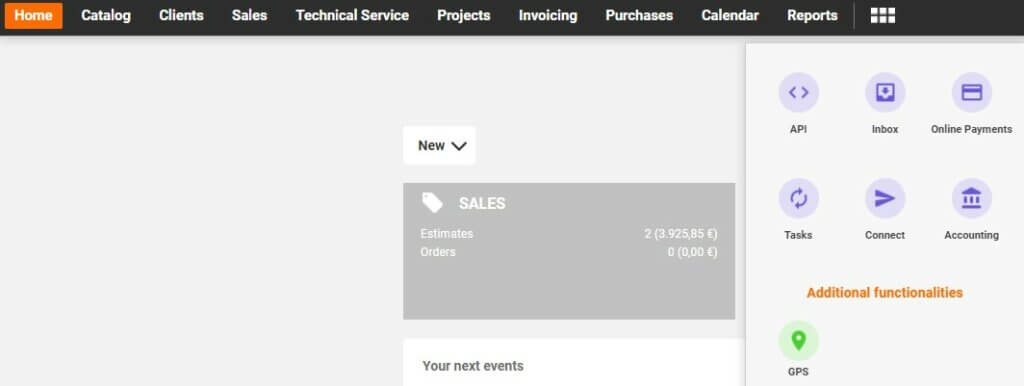
Task: Go to the Home tab
Action: point(33,16)
